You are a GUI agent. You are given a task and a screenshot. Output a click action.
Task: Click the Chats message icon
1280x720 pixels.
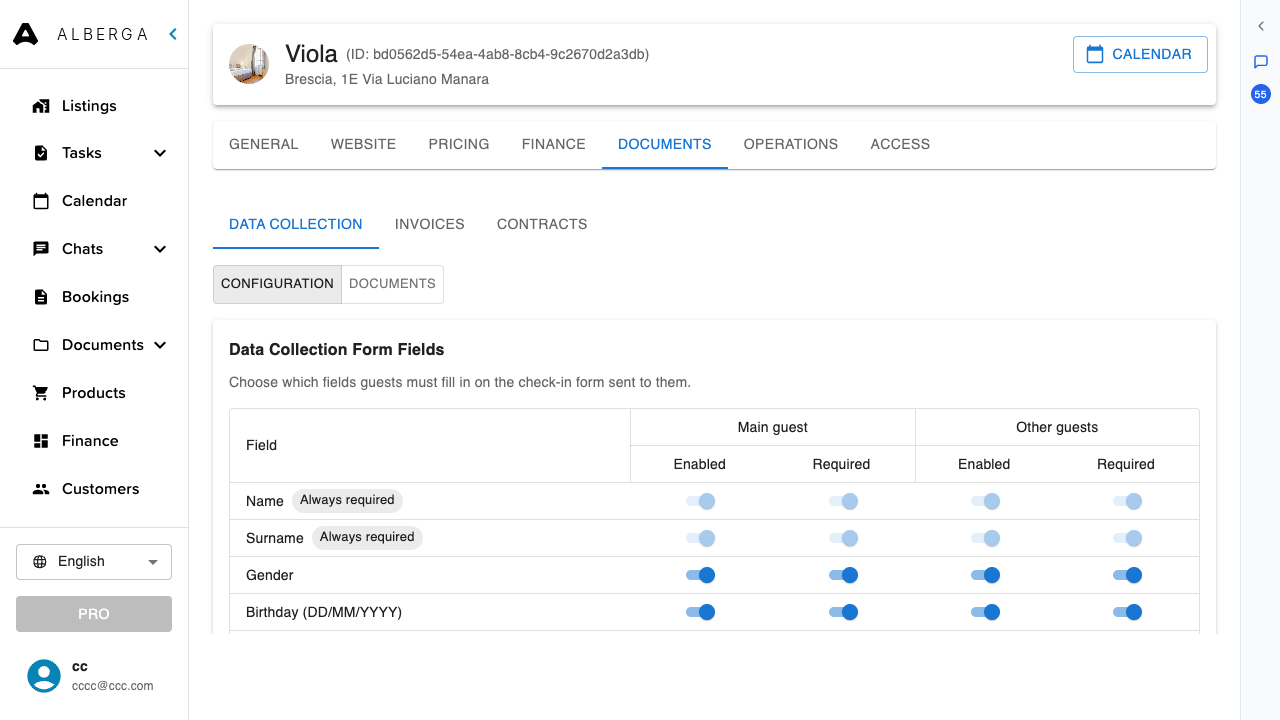pyautogui.click(x=41, y=249)
